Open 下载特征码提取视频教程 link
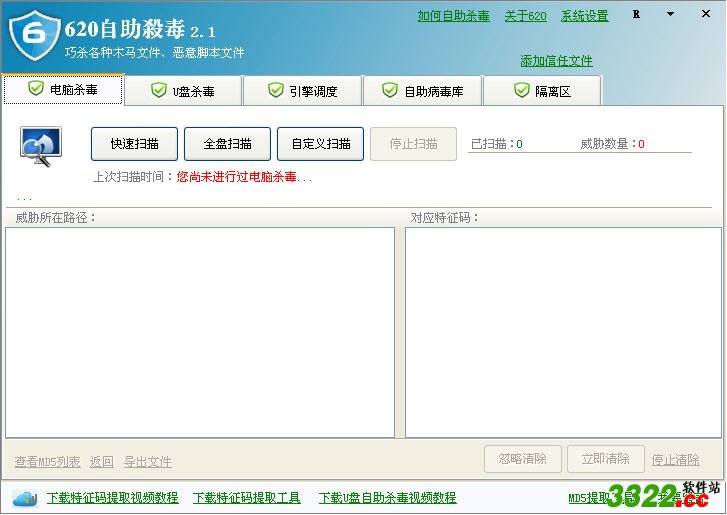This screenshot has width=727, height=515. click(x=112, y=498)
